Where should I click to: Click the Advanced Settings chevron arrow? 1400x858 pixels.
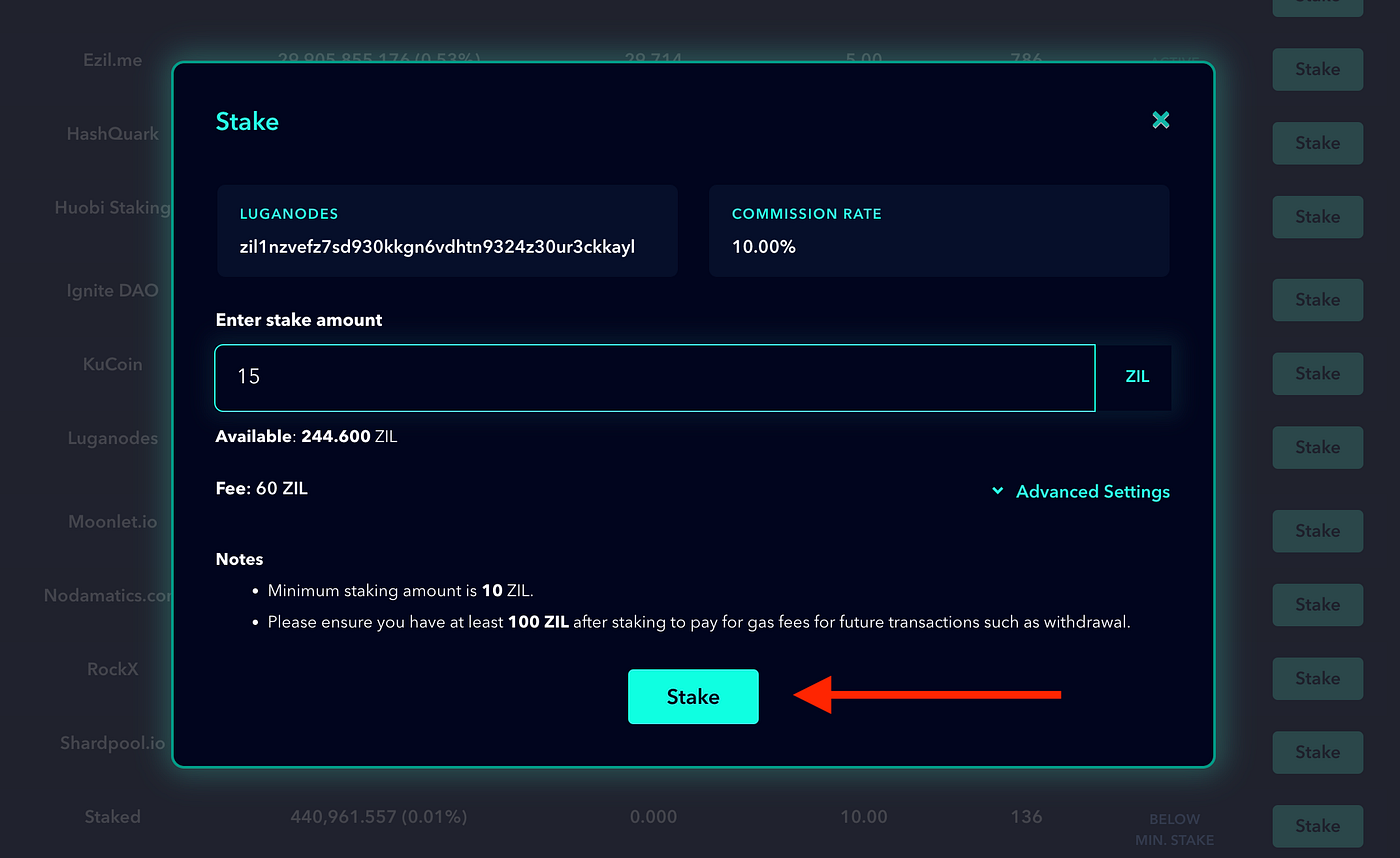(x=997, y=491)
